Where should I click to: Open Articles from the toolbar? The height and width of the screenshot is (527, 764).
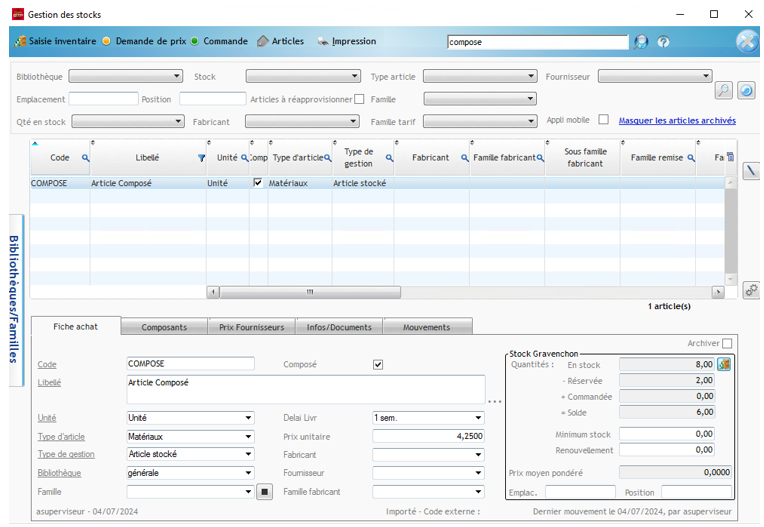(281, 41)
